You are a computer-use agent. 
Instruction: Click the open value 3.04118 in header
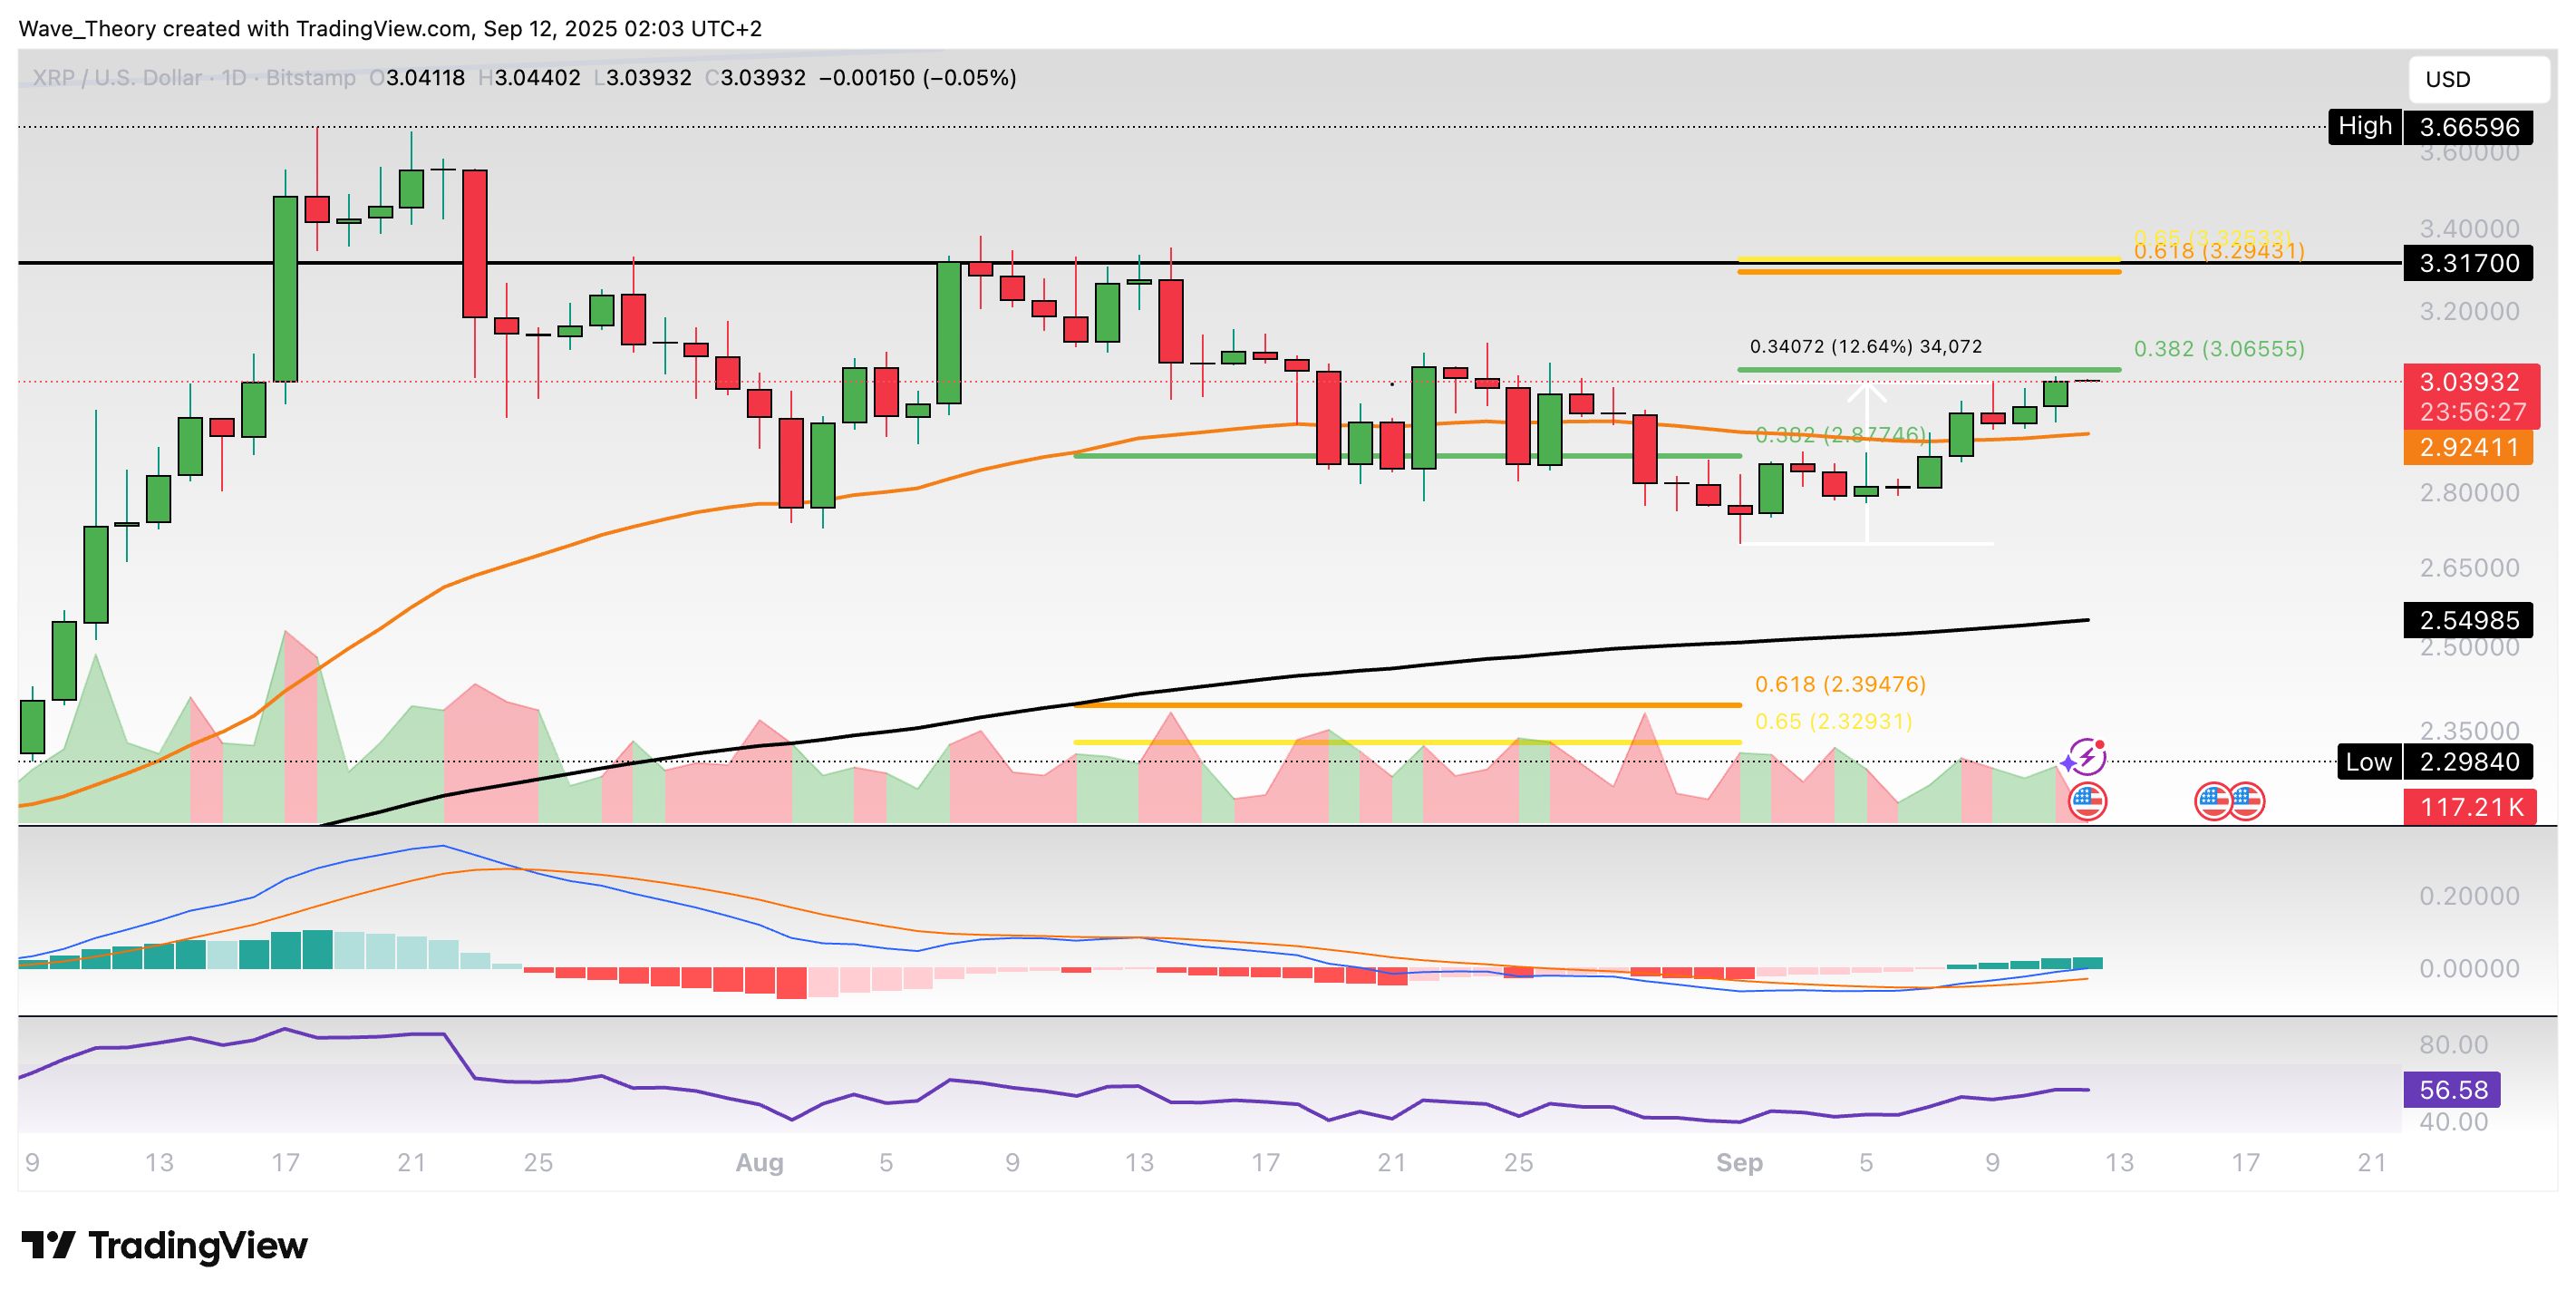point(425,78)
